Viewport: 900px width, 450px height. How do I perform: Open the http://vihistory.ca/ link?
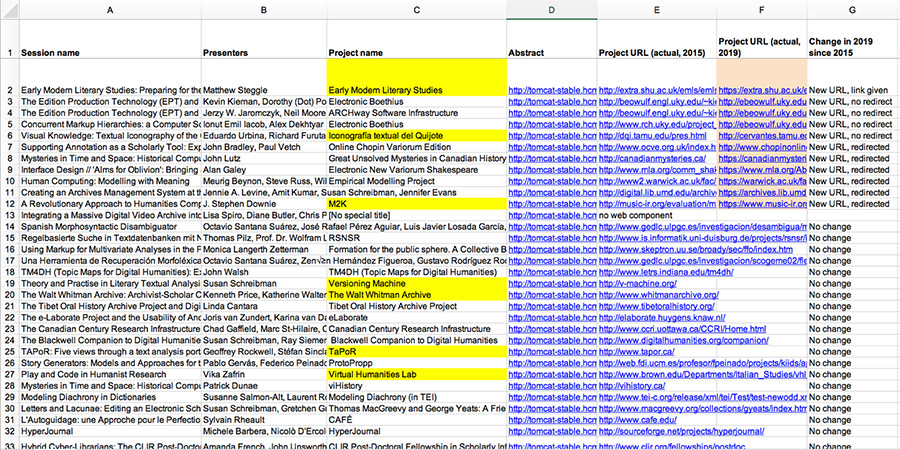(632, 386)
